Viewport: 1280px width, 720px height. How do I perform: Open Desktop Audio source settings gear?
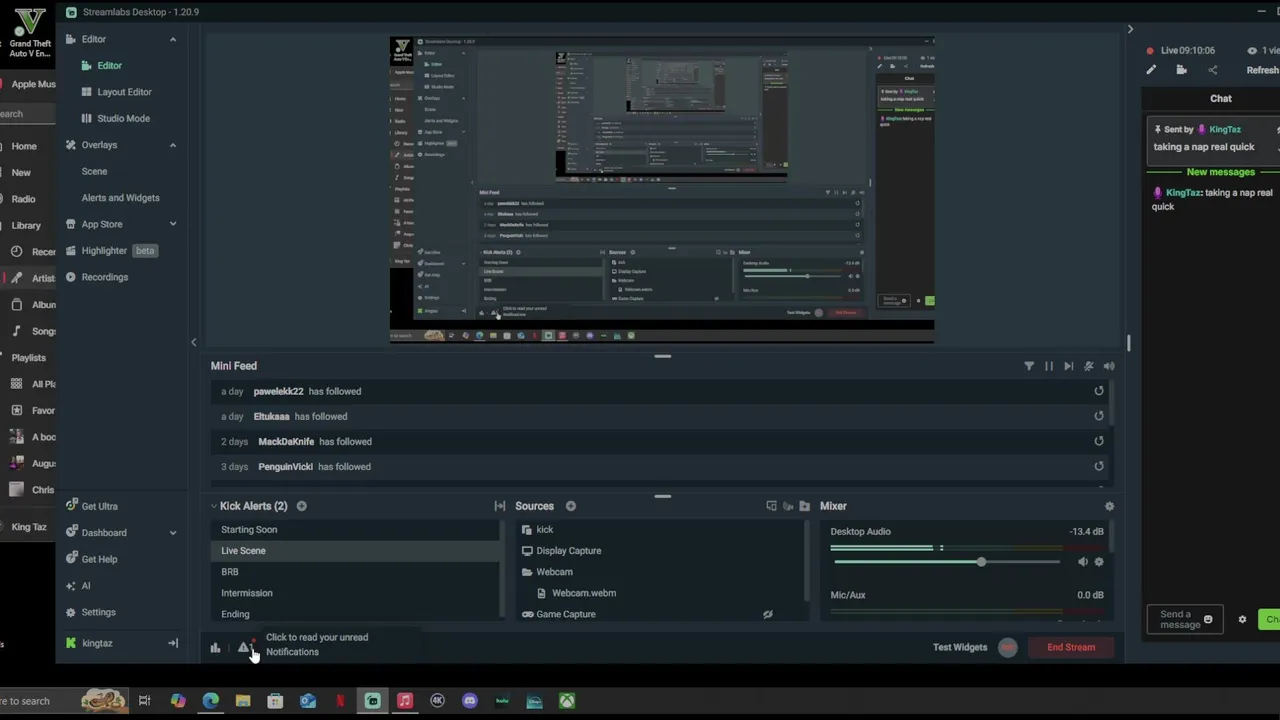(x=1099, y=562)
